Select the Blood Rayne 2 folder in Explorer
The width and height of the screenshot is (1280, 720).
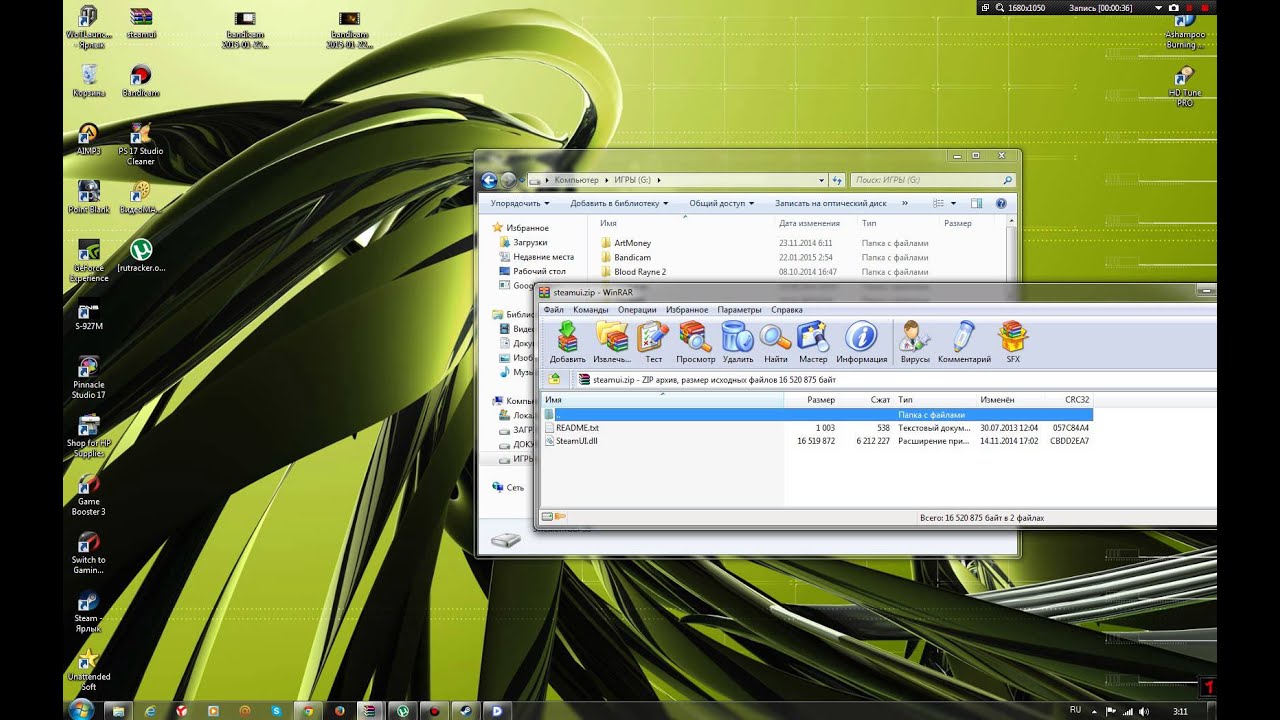point(639,272)
